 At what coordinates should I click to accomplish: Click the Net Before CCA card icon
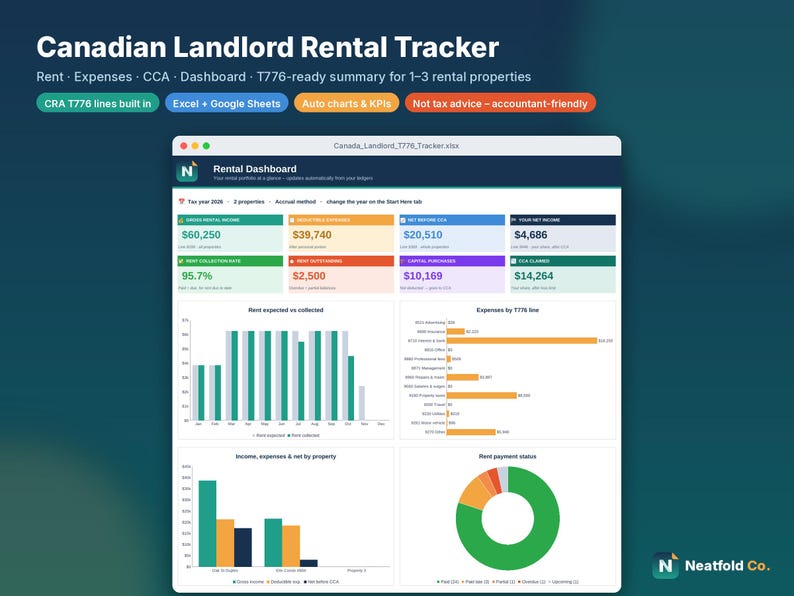pyautogui.click(x=403, y=220)
